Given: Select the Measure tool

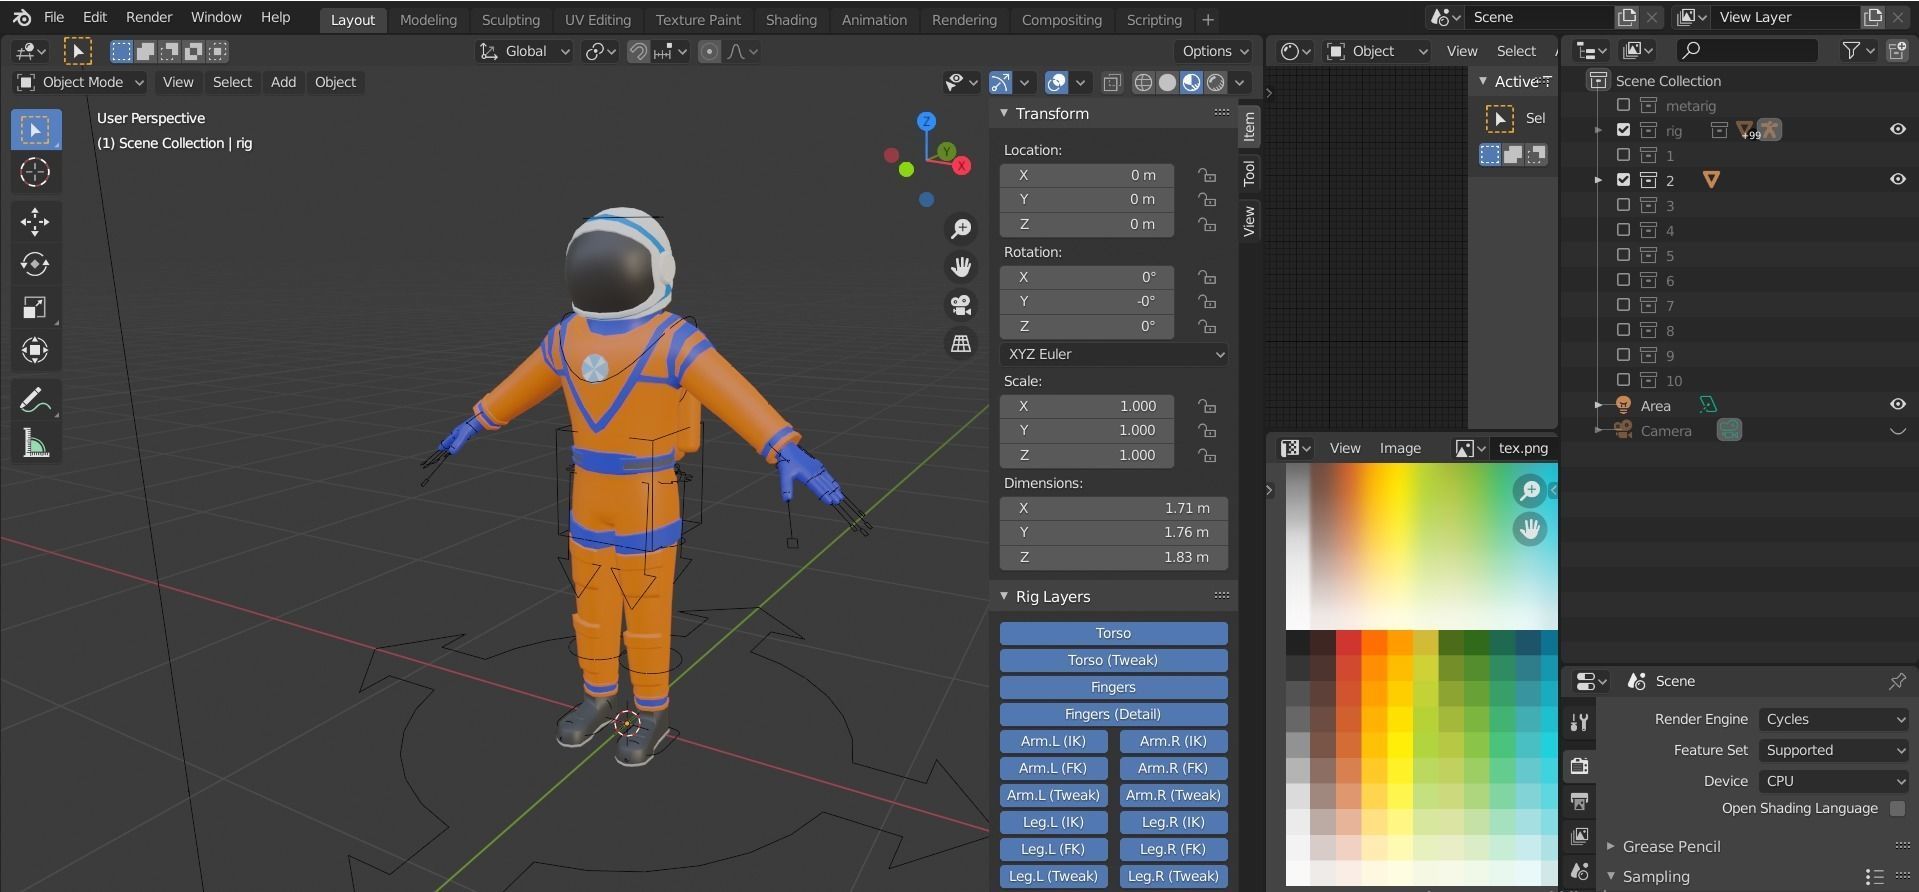Looking at the screenshot, I should tap(35, 444).
